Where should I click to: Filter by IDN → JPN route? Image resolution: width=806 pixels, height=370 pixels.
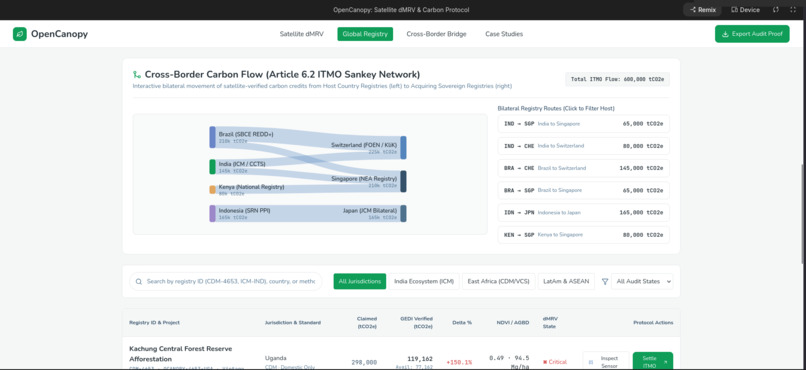pyautogui.click(x=583, y=212)
